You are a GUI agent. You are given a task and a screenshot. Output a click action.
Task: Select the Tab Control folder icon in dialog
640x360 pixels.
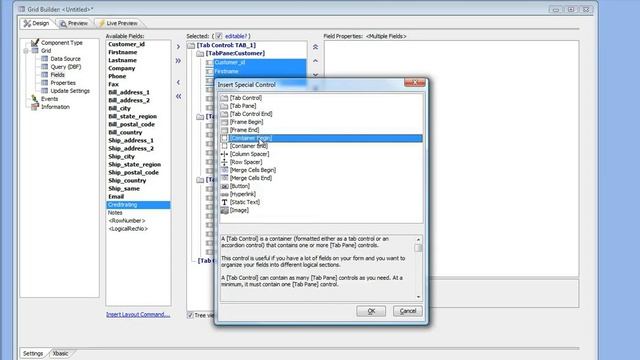224,98
